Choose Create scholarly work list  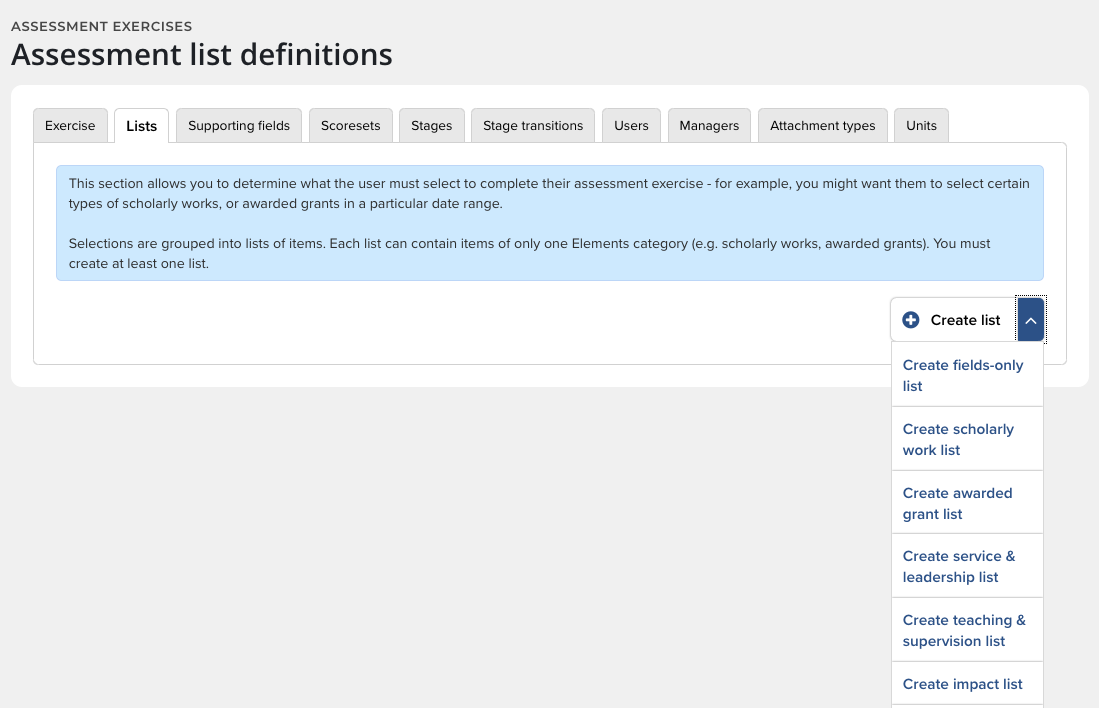point(958,439)
